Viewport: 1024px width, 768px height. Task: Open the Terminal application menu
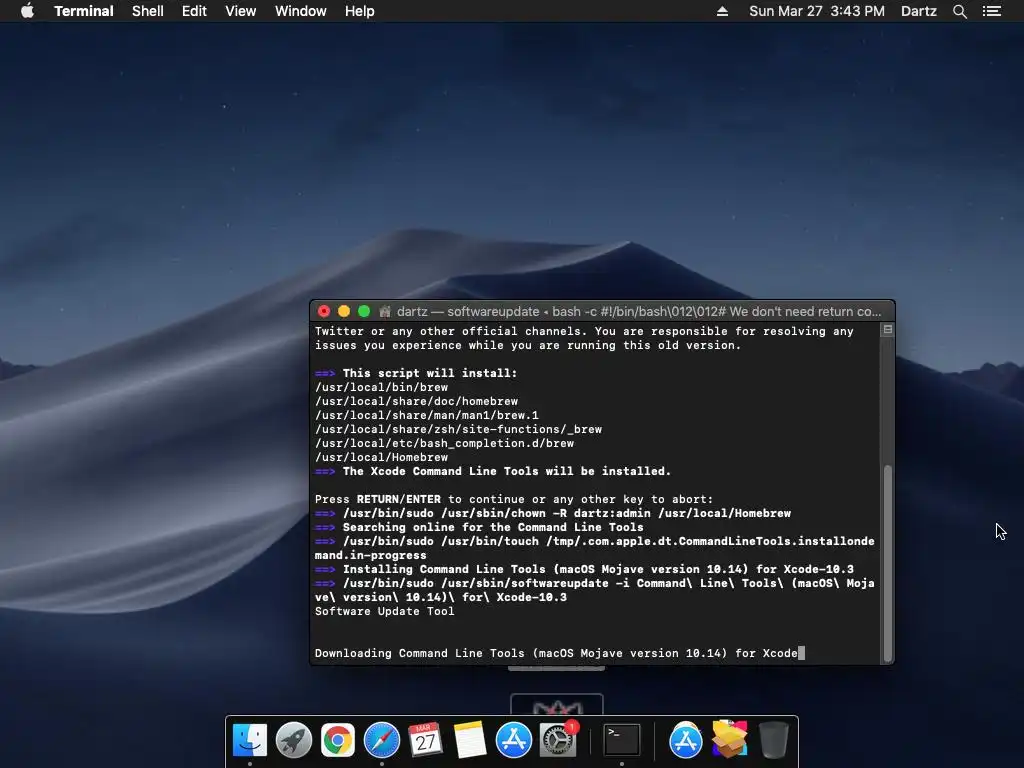pos(84,11)
